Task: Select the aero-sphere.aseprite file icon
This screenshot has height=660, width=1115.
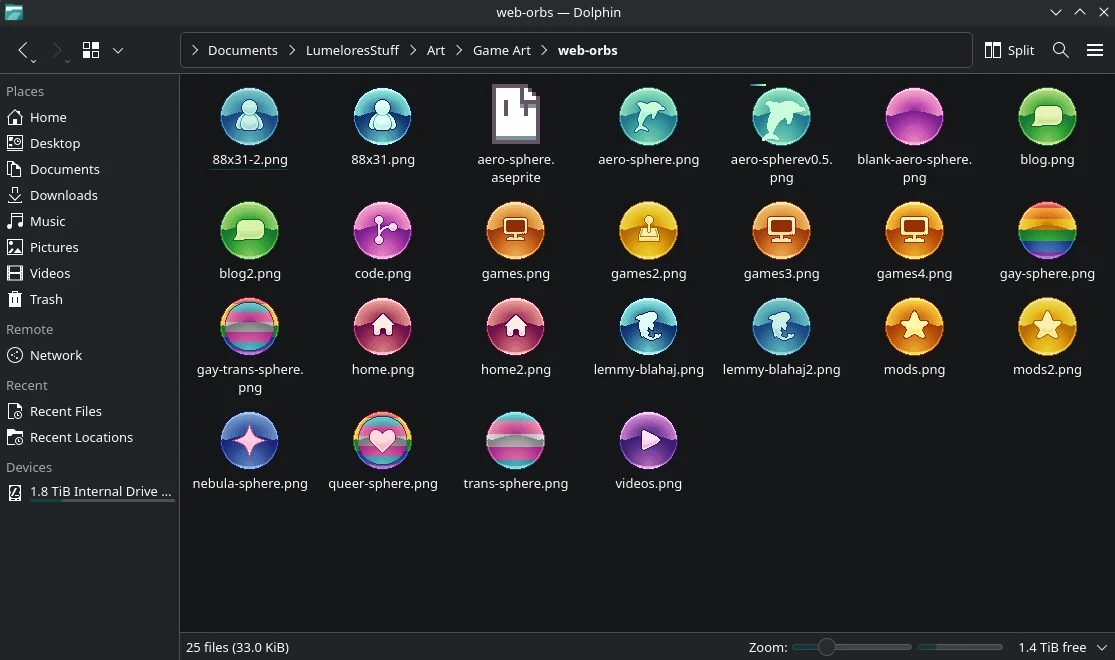Action: 516,115
